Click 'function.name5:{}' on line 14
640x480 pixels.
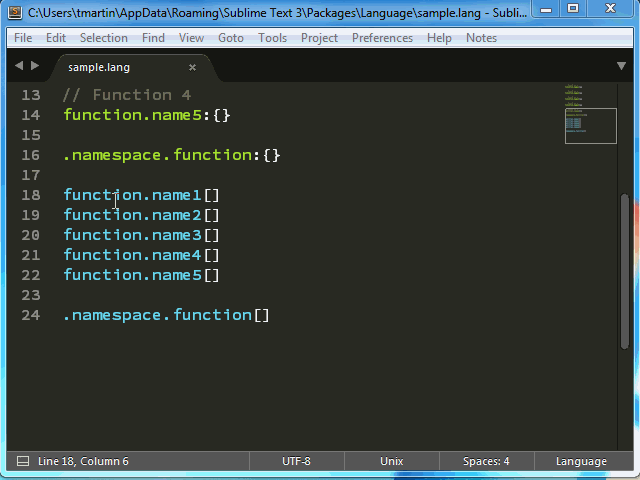147,115
